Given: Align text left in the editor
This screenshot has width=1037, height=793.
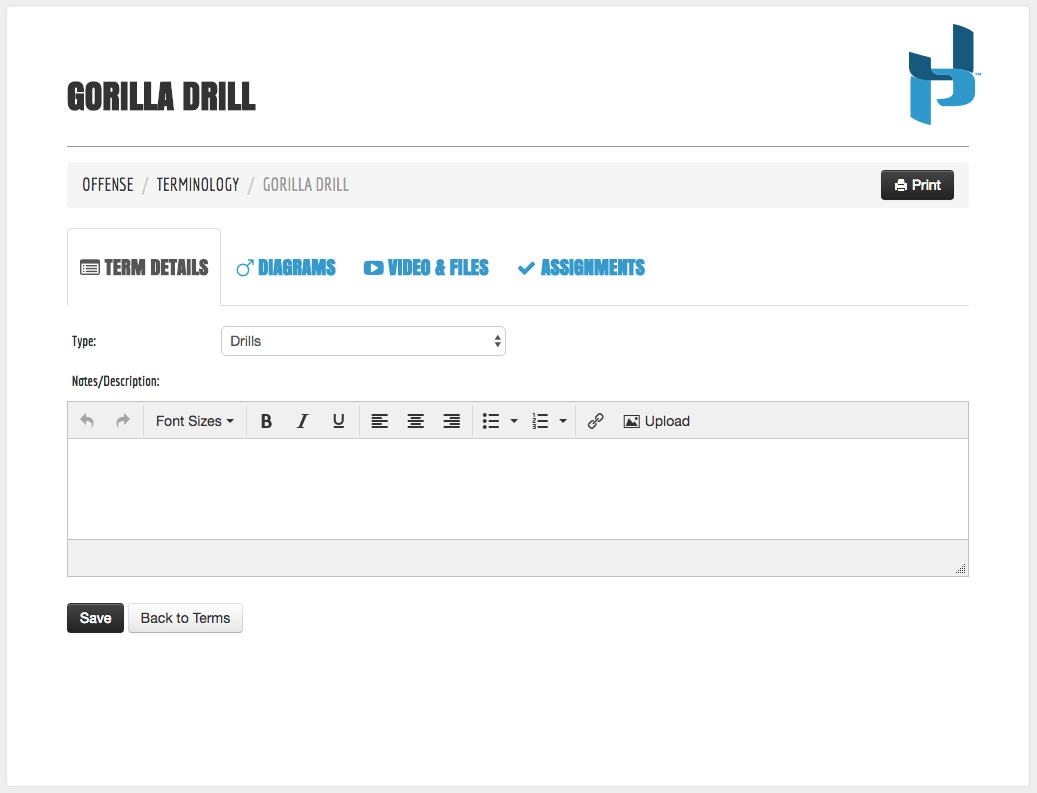Looking at the screenshot, I should coord(380,421).
